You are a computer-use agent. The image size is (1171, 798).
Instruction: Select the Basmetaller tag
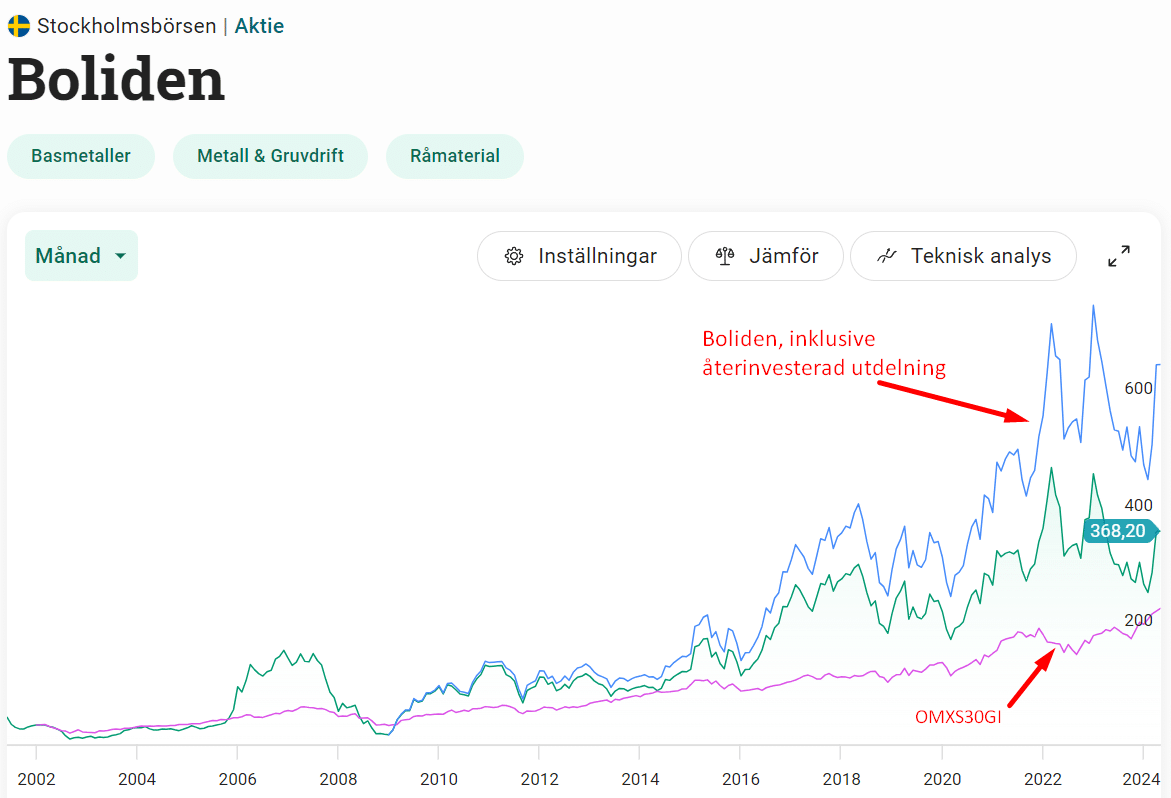81,156
